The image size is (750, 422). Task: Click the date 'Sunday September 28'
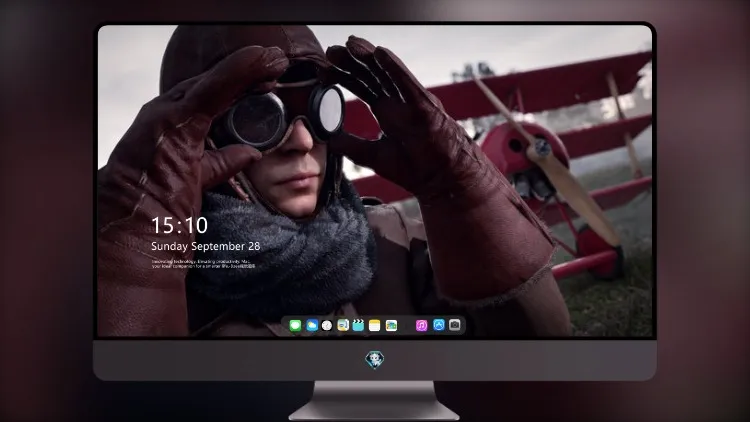(206, 246)
